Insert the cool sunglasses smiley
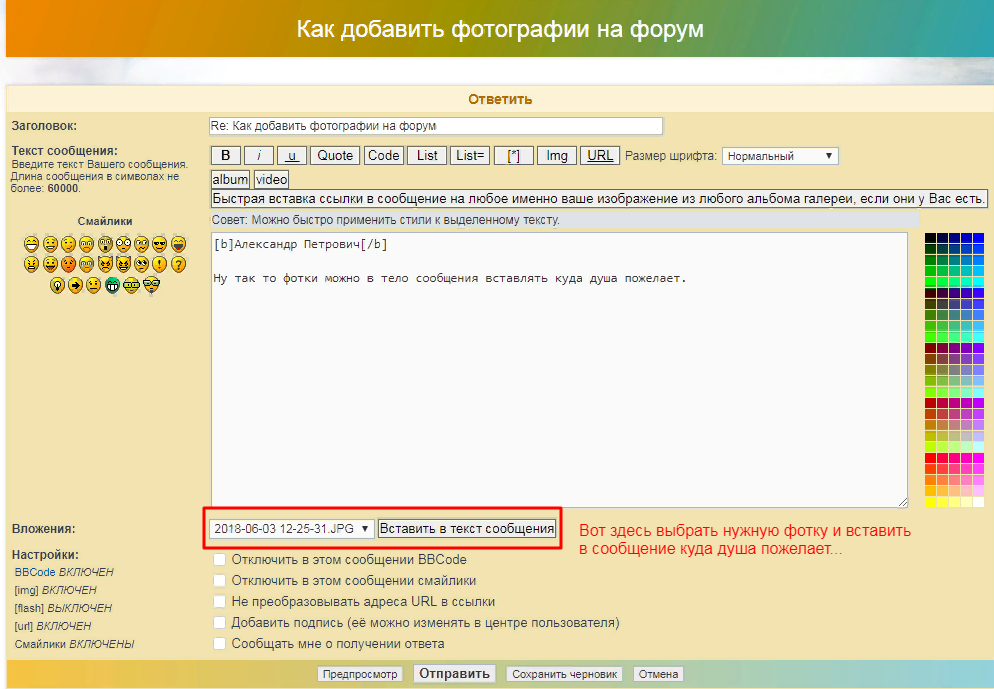 click(x=160, y=243)
